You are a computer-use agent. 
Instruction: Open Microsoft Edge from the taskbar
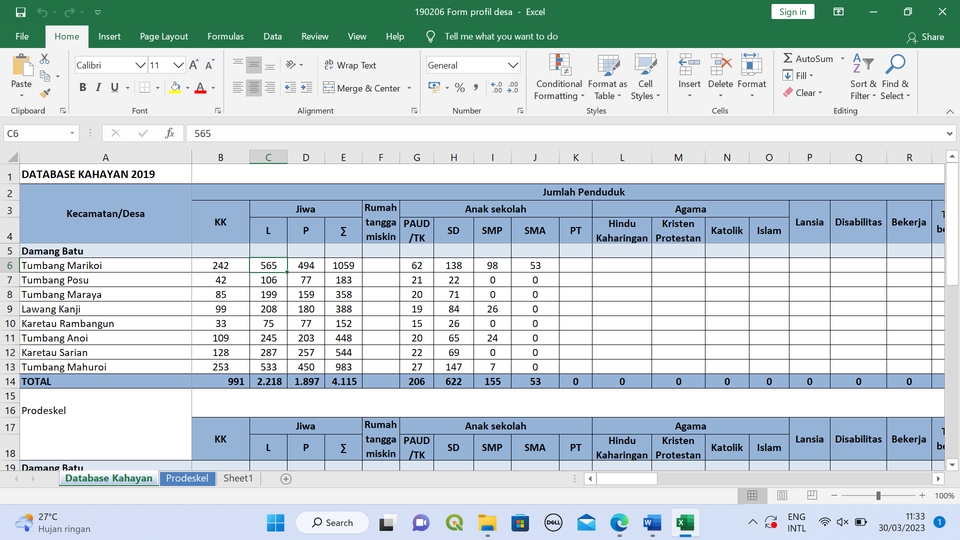619,522
